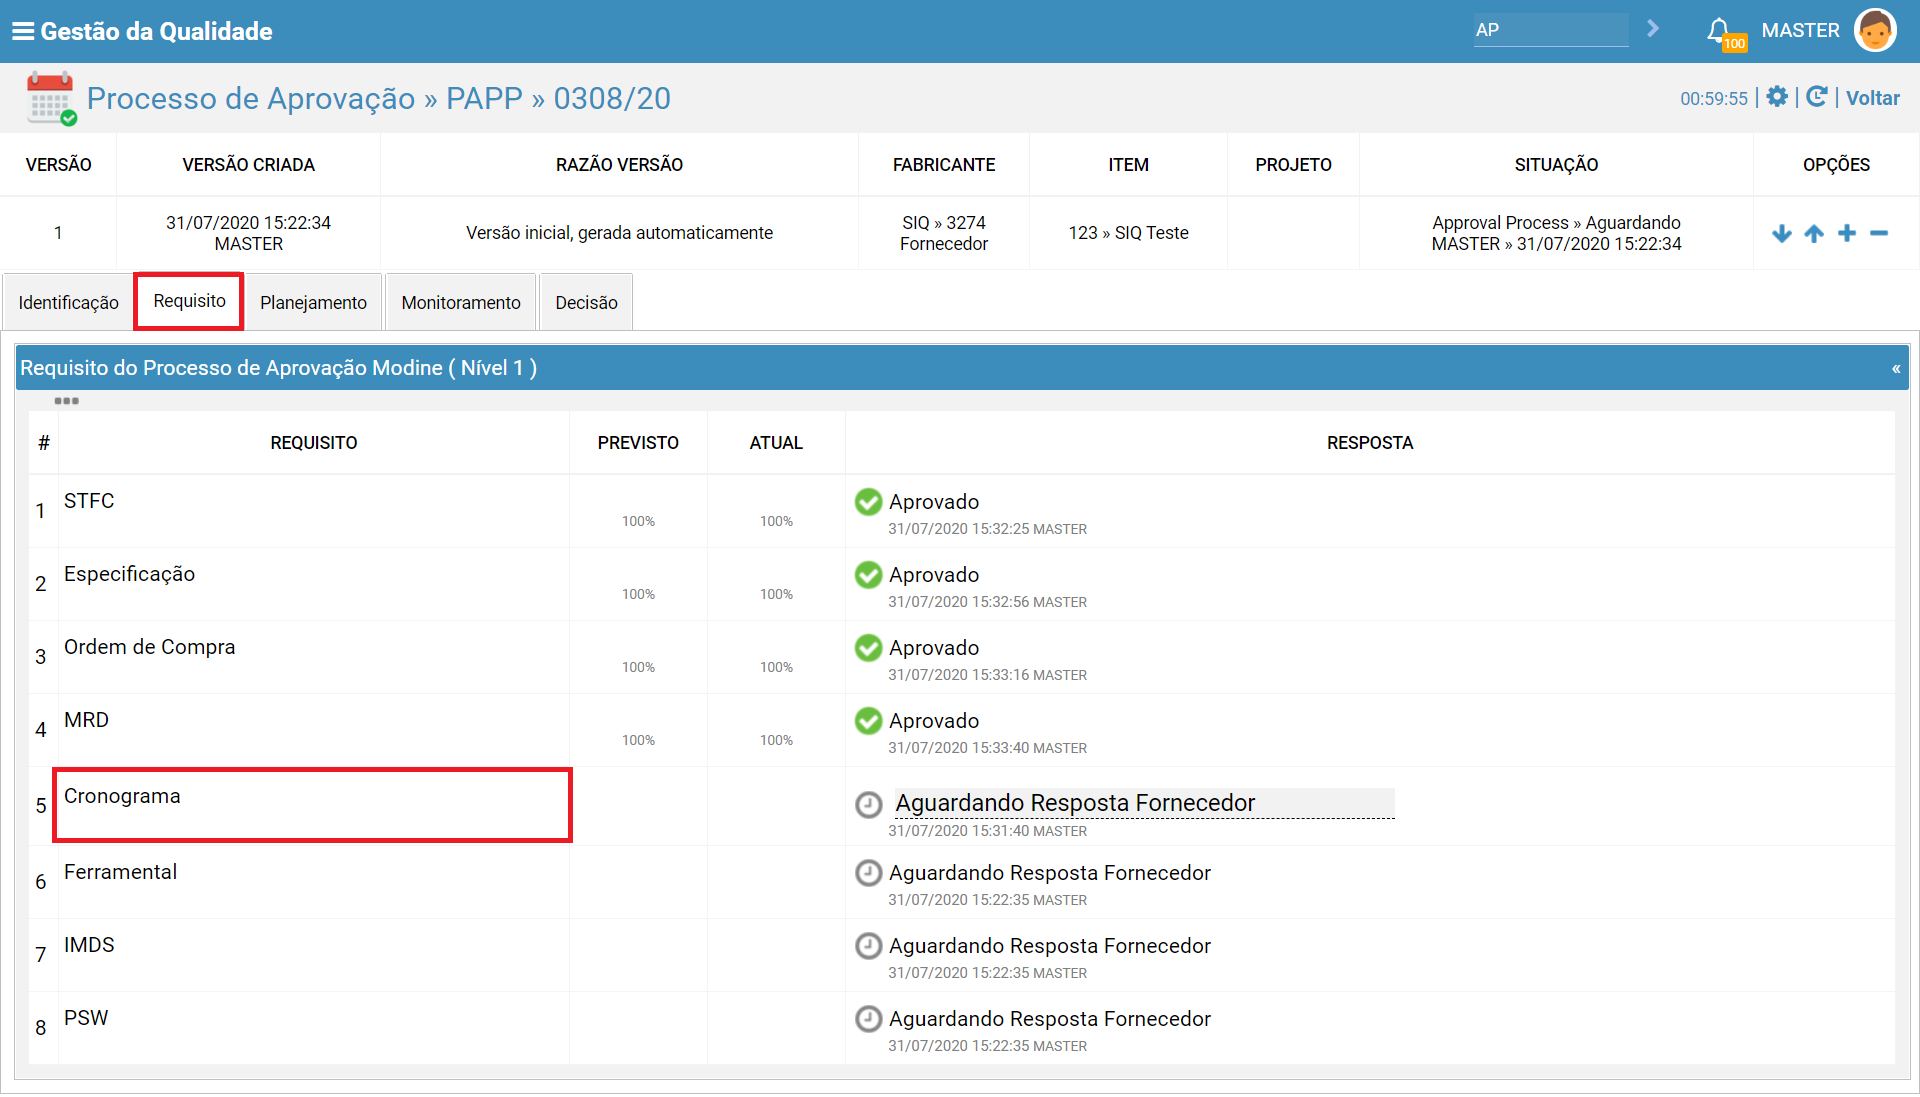Click the Approval Process » Aguardando status cell
The width and height of the screenshot is (1920, 1097).
[x=1556, y=233]
